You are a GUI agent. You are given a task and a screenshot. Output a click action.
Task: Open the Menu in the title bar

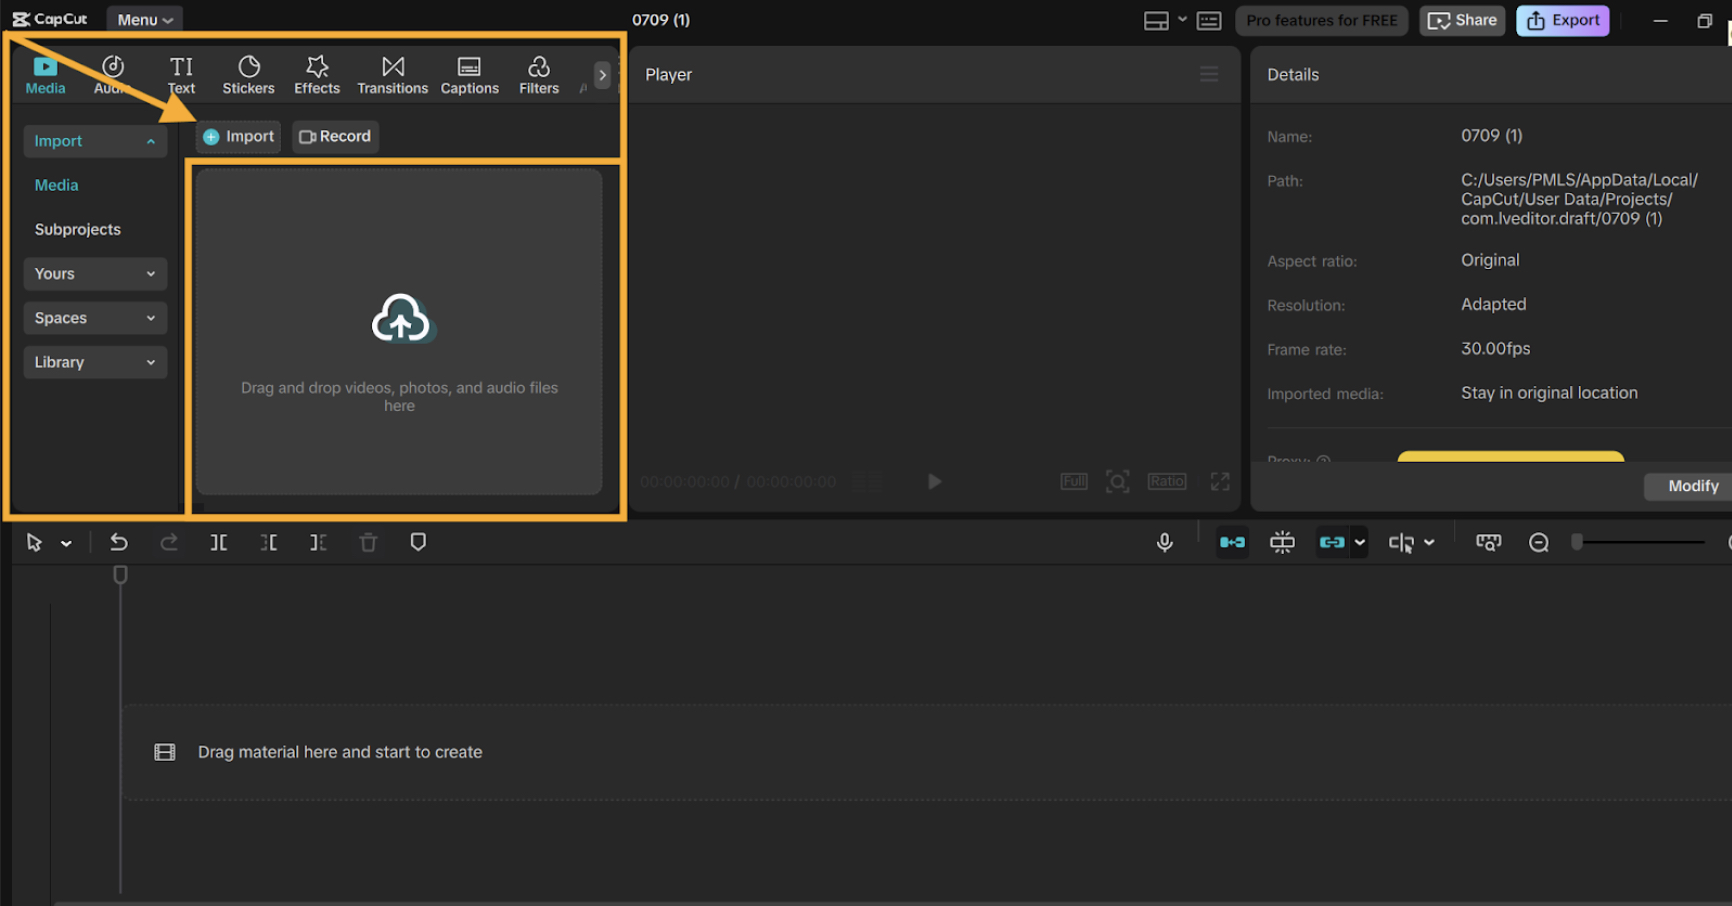coord(144,20)
